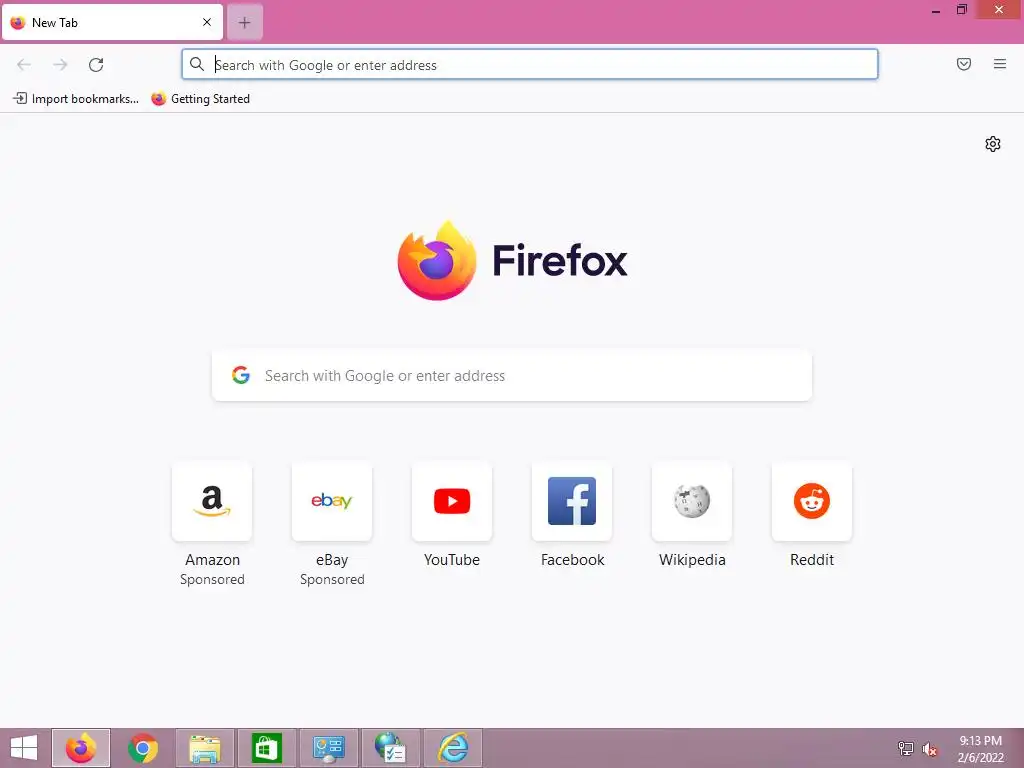Click the address bar search field
Viewport: 1024px width, 768px height.
530,64
